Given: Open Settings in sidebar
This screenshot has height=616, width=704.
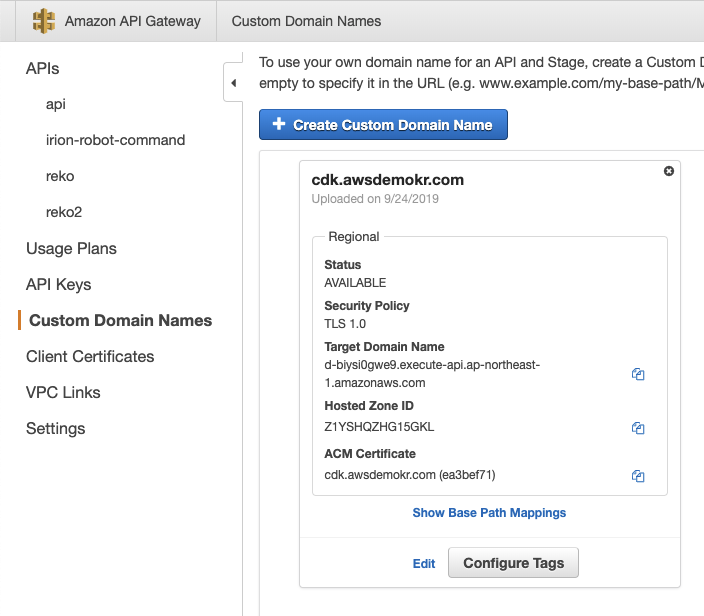Looking at the screenshot, I should coord(56,429).
